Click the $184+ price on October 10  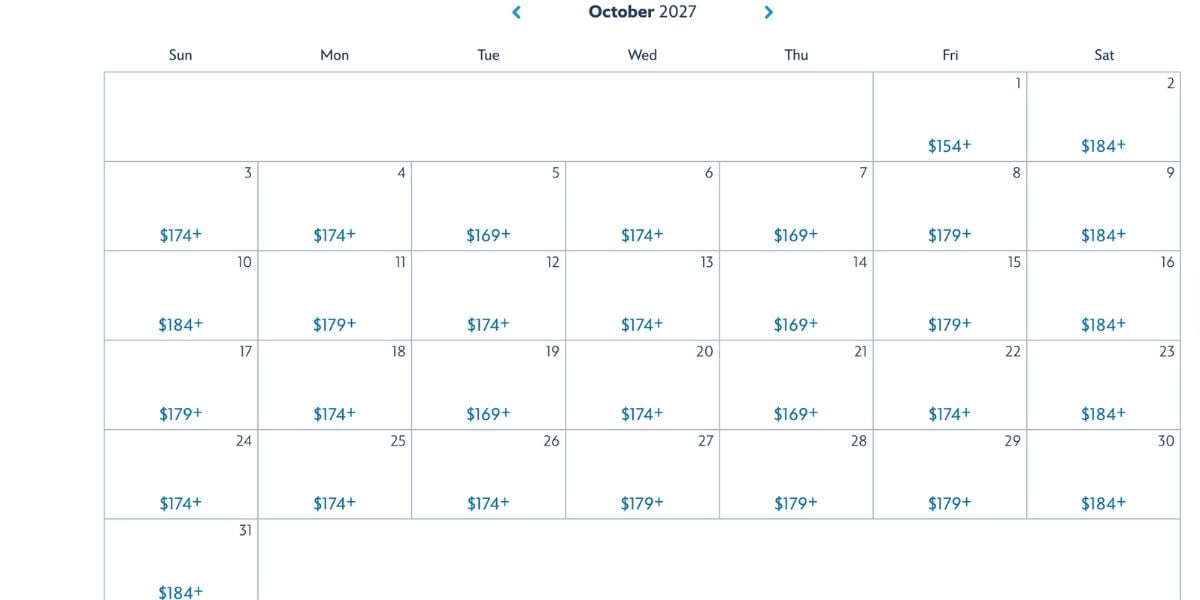[180, 324]
